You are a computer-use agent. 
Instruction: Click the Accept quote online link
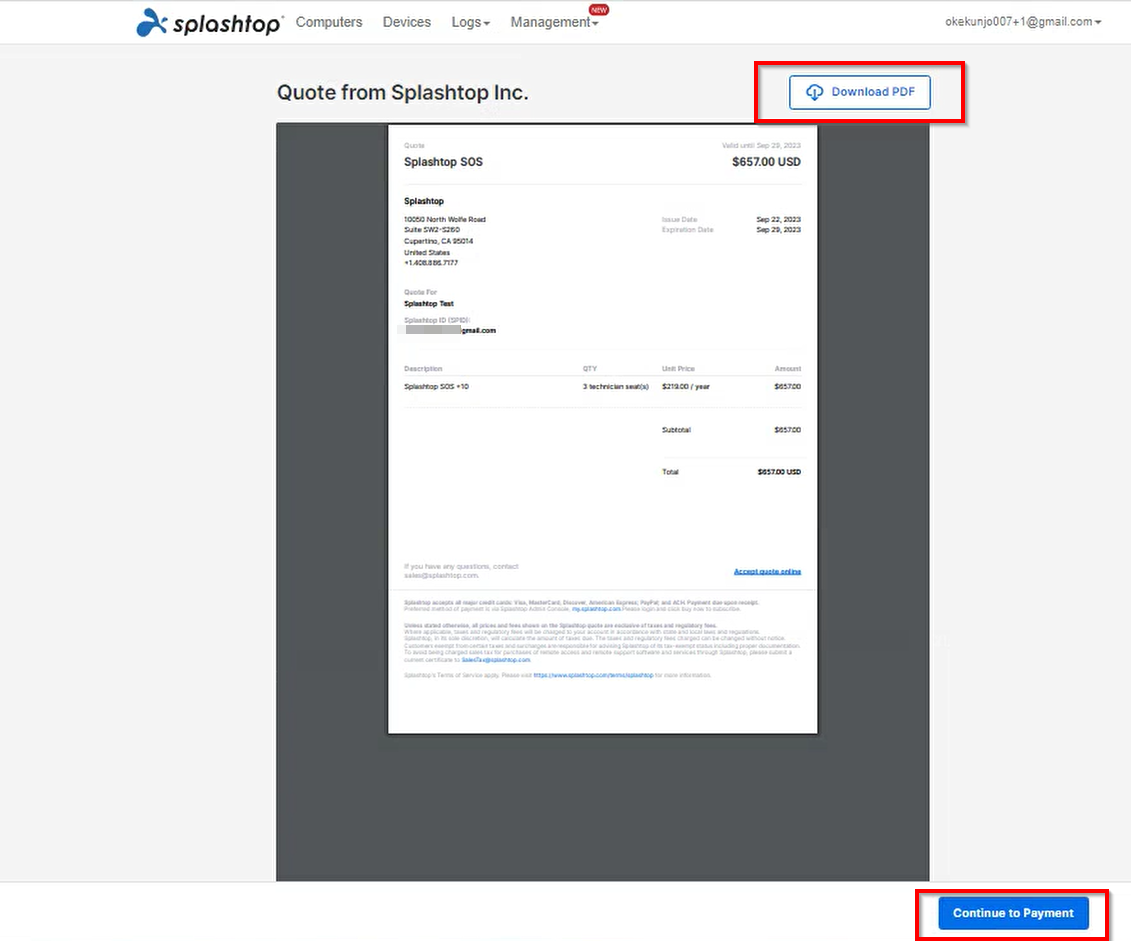(767, 571)
